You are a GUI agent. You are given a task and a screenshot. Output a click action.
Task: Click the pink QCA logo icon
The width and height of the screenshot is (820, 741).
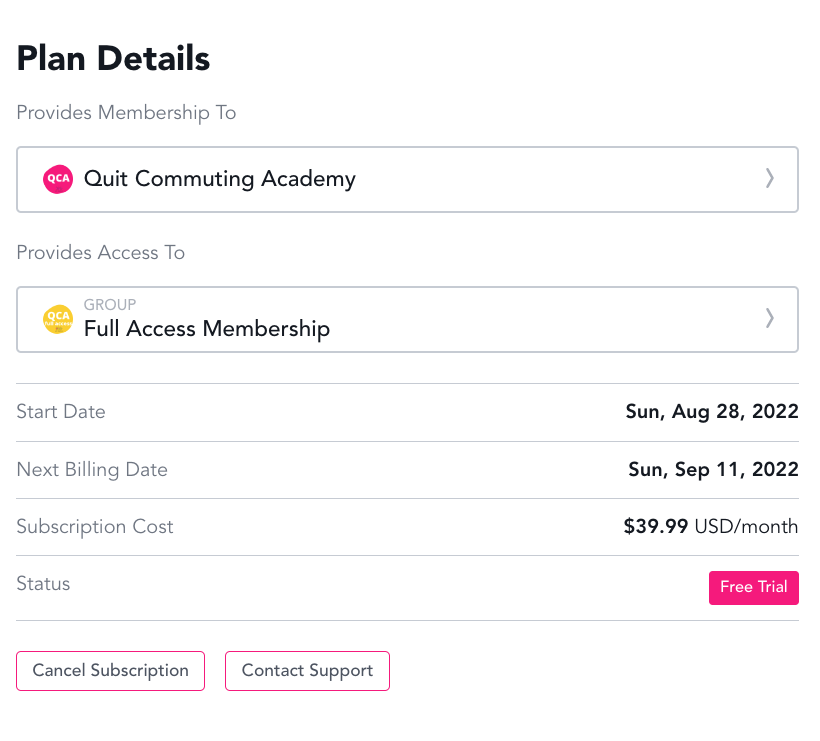tap(58, 180)
